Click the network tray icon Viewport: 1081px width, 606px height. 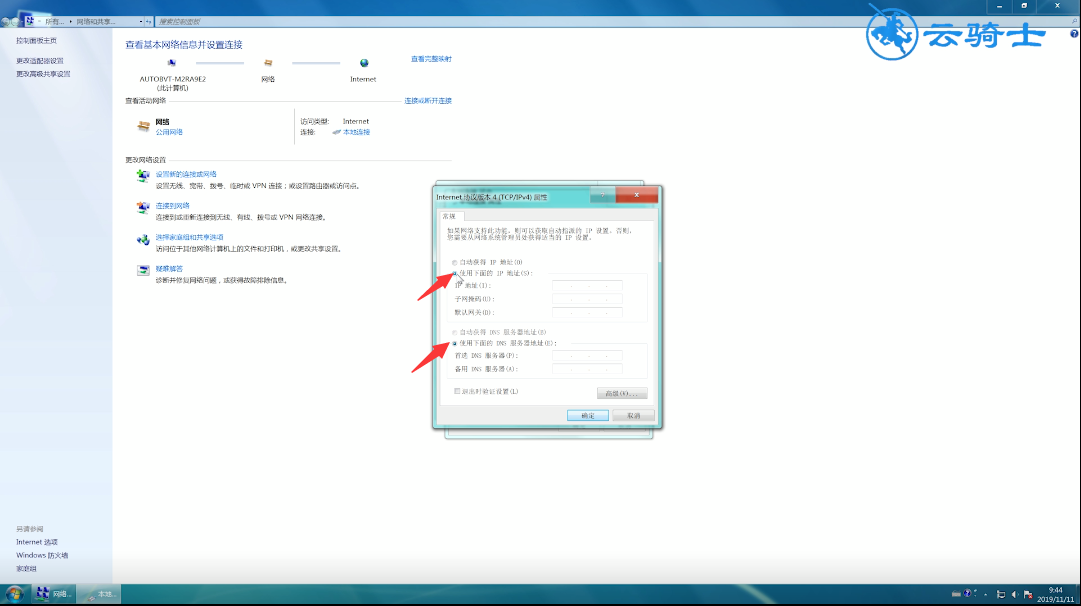1001,594
